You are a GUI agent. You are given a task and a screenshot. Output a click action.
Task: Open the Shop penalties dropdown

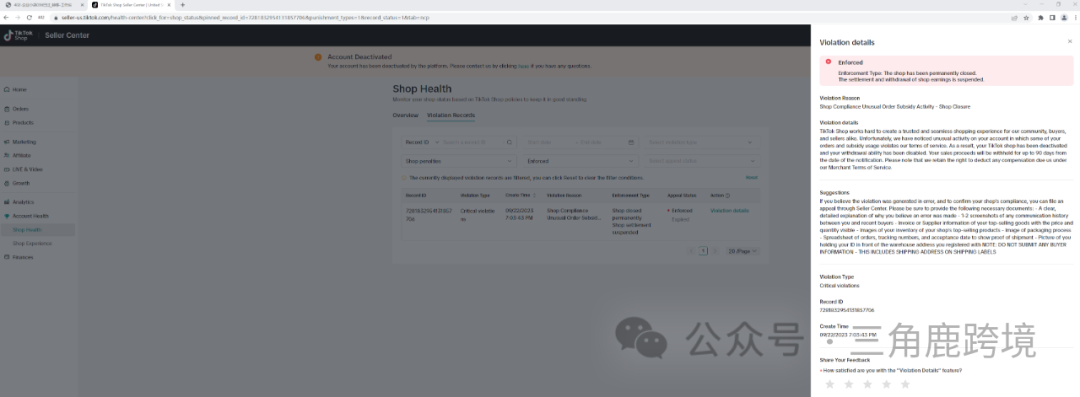(459, 161)
